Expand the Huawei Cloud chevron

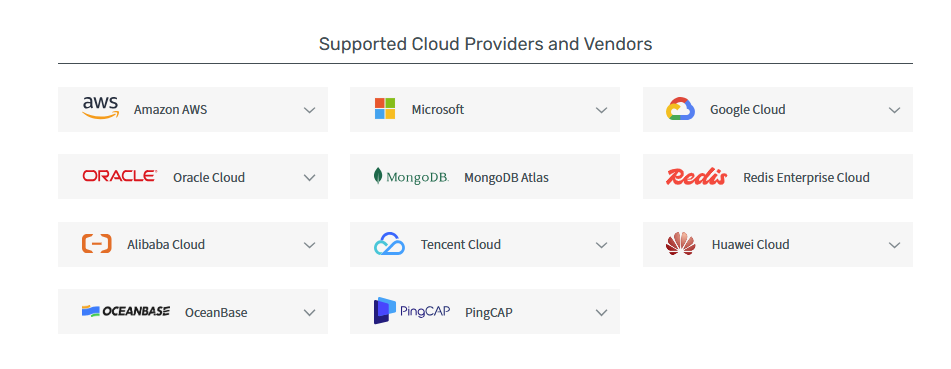pos(895,245)
